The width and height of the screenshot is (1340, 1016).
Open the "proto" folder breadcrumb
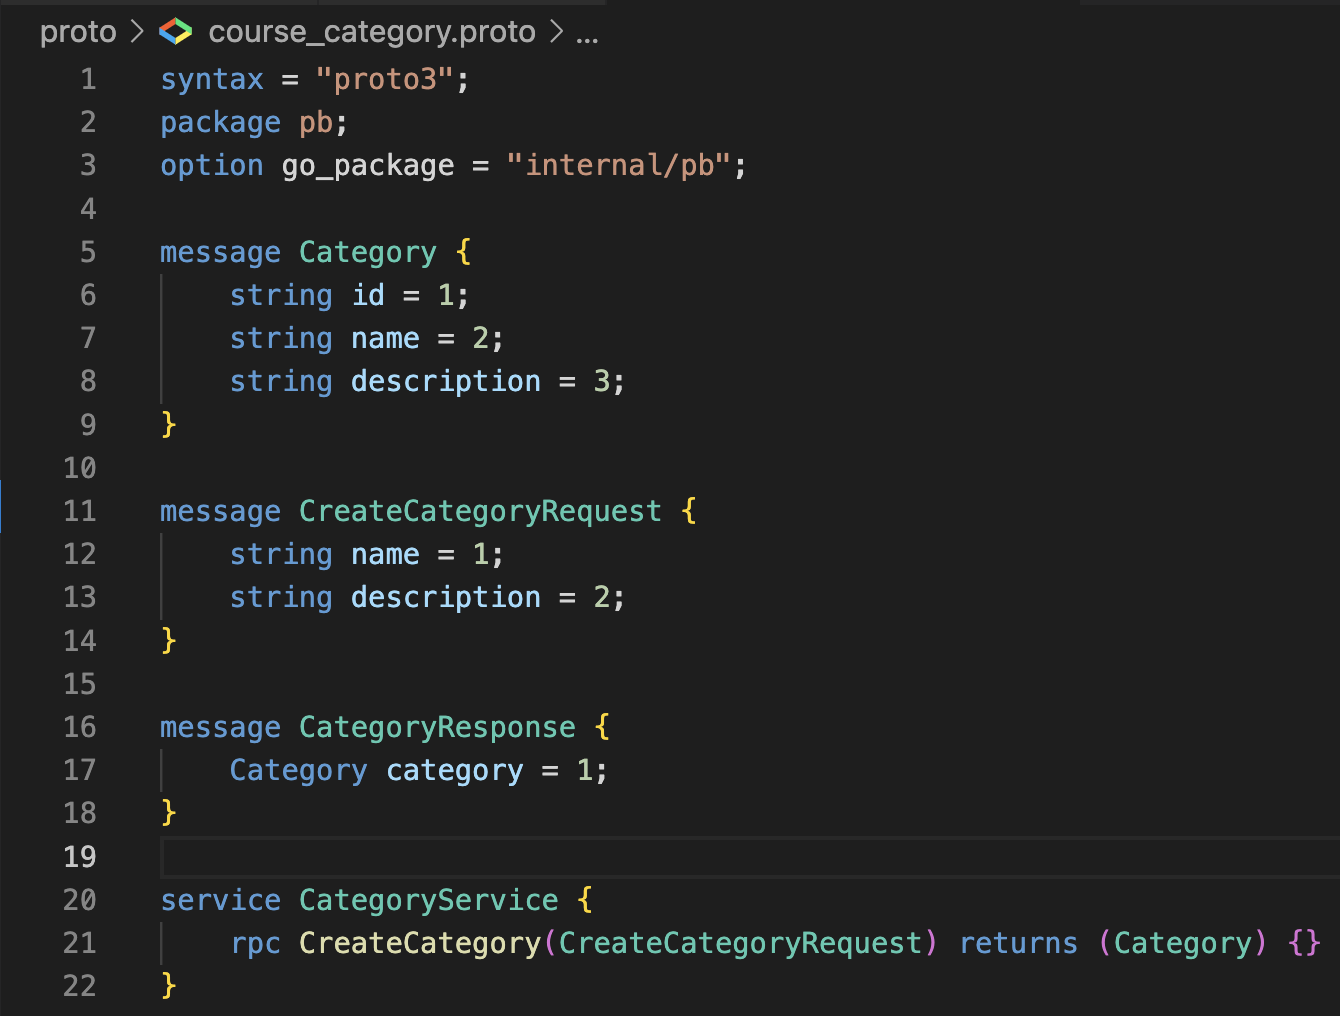[x=78, y=31]
